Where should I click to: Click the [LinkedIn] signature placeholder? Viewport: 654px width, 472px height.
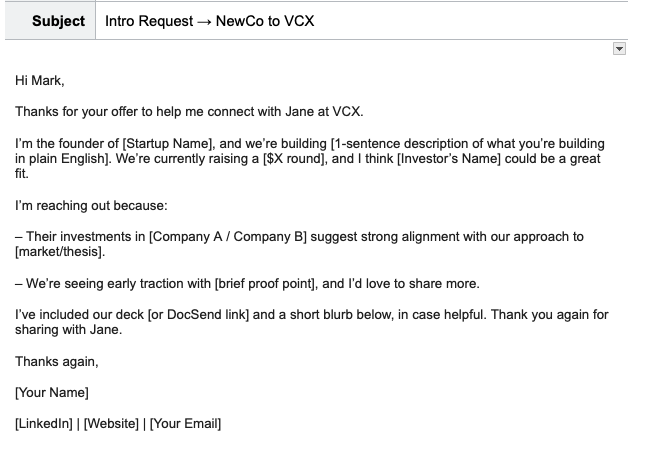click(44, 424)
